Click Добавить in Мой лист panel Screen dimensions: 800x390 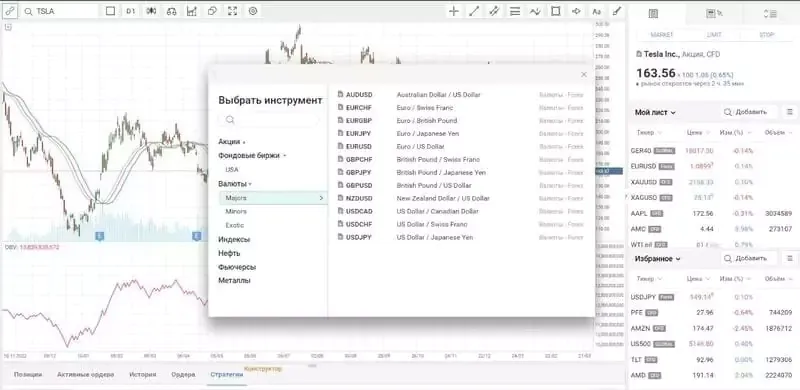pyautogui.click(x=748, y=112)
